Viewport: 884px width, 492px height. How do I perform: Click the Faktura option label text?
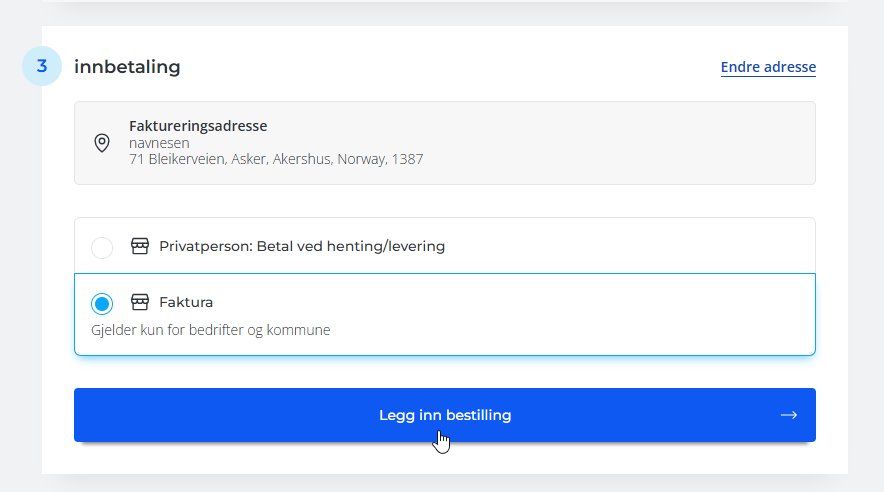pyautogui.click(x=186, y=302)
